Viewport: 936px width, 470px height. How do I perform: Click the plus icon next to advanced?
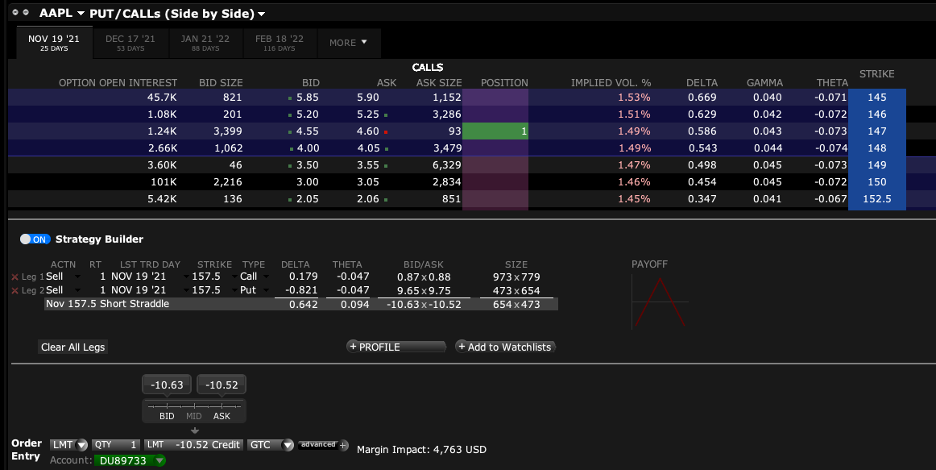343,445
